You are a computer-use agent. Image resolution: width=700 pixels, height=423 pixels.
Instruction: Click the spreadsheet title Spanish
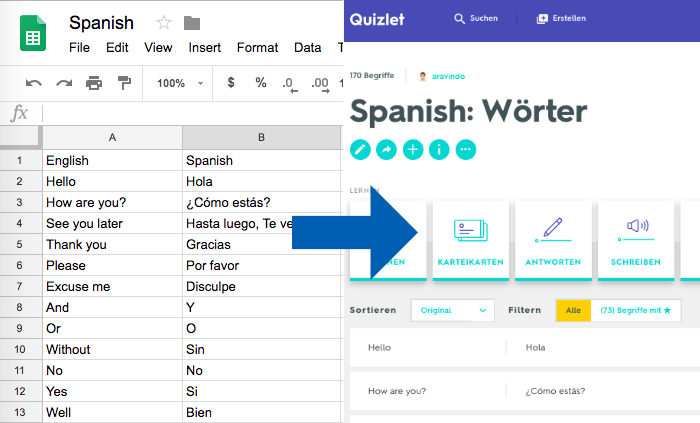point(101,23)
